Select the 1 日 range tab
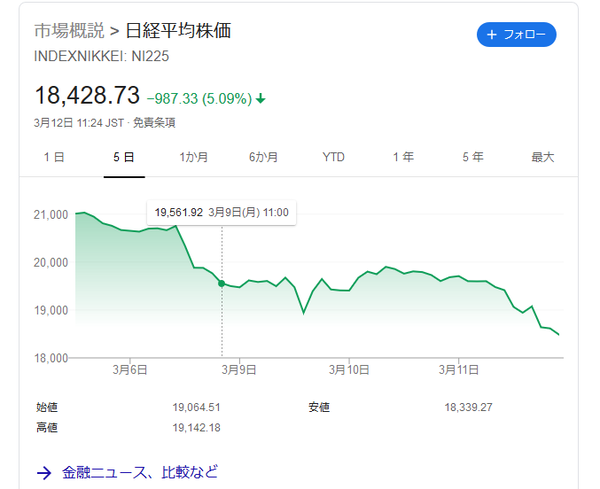This screenshot has height=489, width=600. [x=54, y=157]
